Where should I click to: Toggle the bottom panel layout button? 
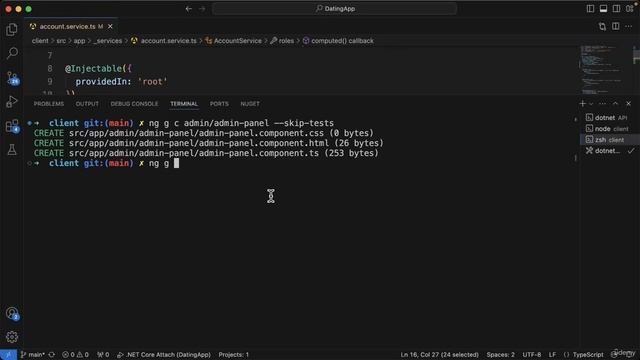click(603, 9)
